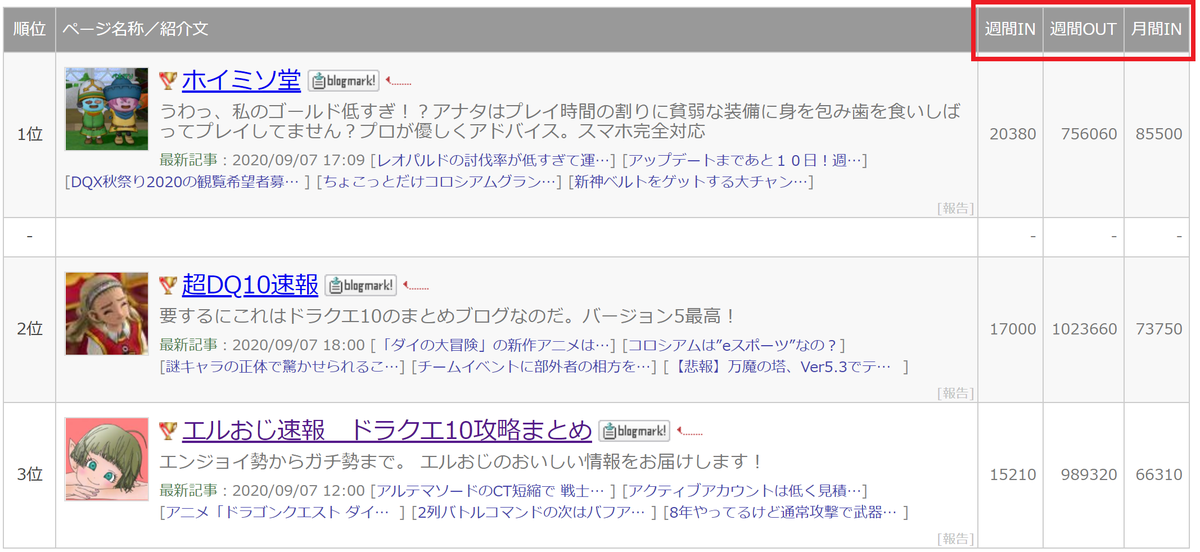Screen dimensions: 1200x552
Task: Select the weekly IN value 15210
Action: point(1013,474)
